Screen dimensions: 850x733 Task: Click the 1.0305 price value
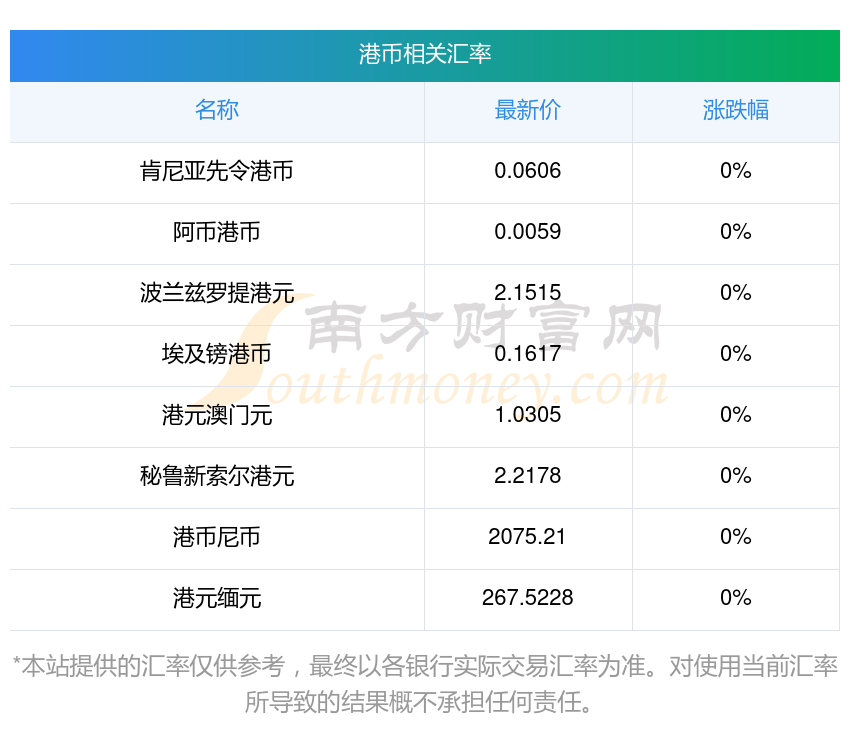tap(527, 415)
